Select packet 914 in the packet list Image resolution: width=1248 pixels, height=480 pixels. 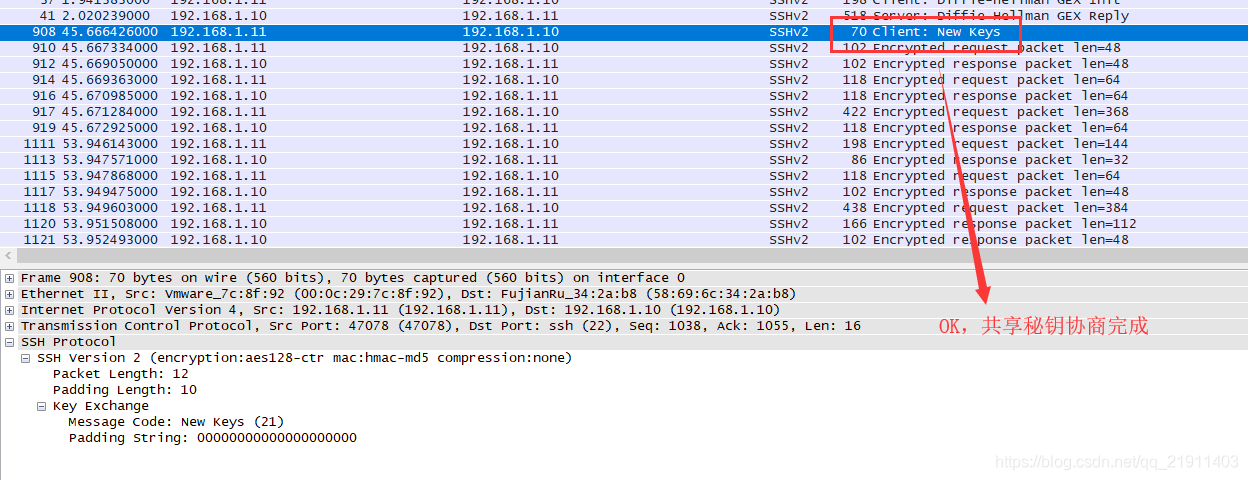click(x=624, y=80)
